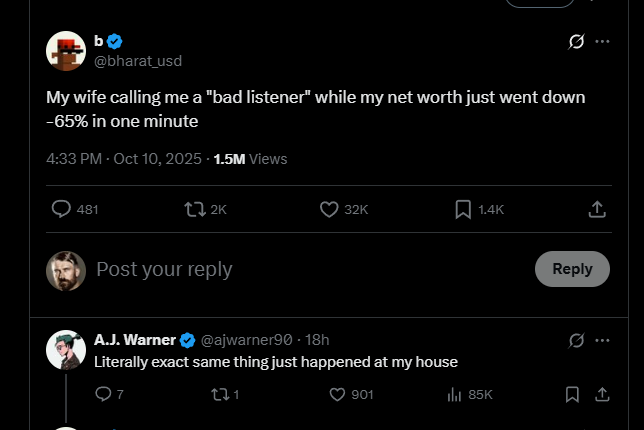Image resolution: width=644 pixels, height=430 pixels.
Task: Open more options on A.J. Warner's reply
Action: pos(602,340)
